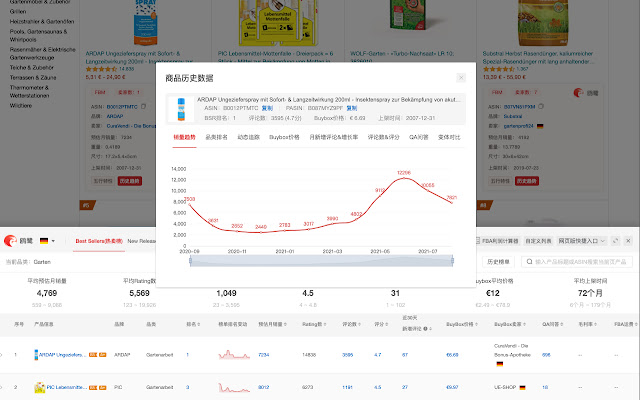Click the 鸥鹭 logo icon in panel

tap(10, 241)
